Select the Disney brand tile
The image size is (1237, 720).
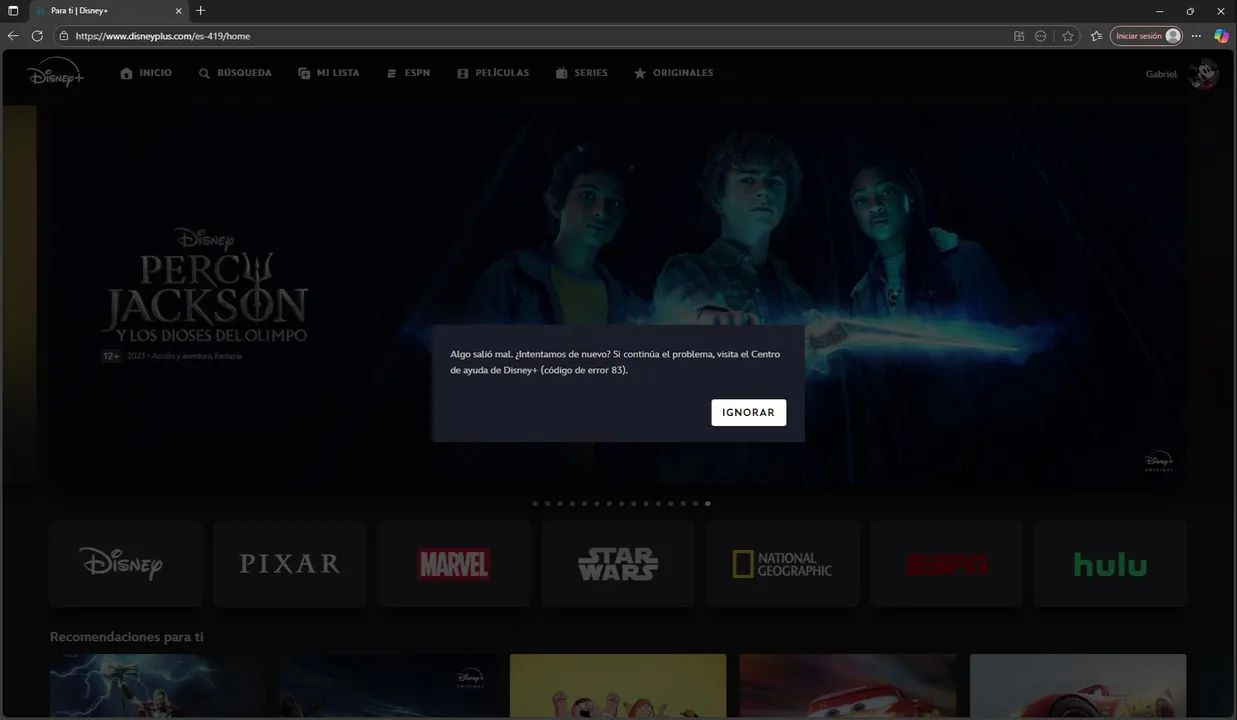pos(126,564)
